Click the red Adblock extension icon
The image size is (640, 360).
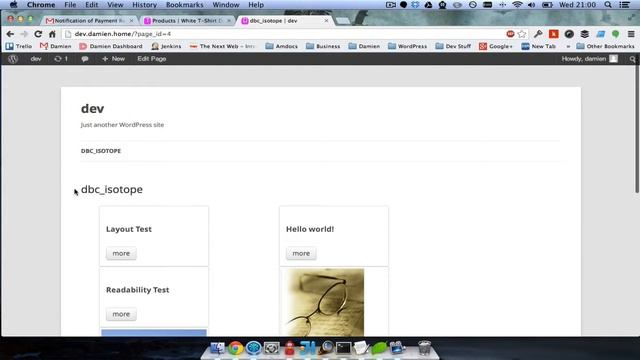[510, 34]
